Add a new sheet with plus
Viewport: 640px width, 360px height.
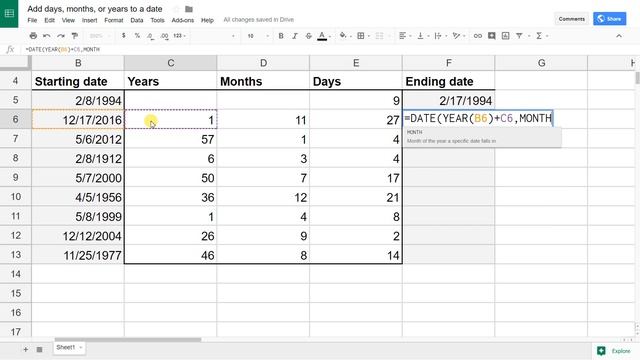click(x=26, y=349)
